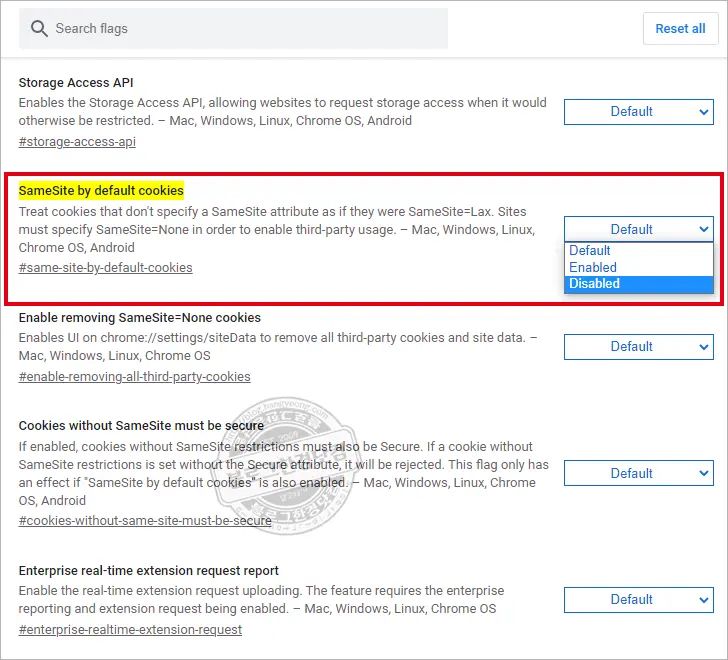Open the Storage Access API dropdown

[638, 112]
